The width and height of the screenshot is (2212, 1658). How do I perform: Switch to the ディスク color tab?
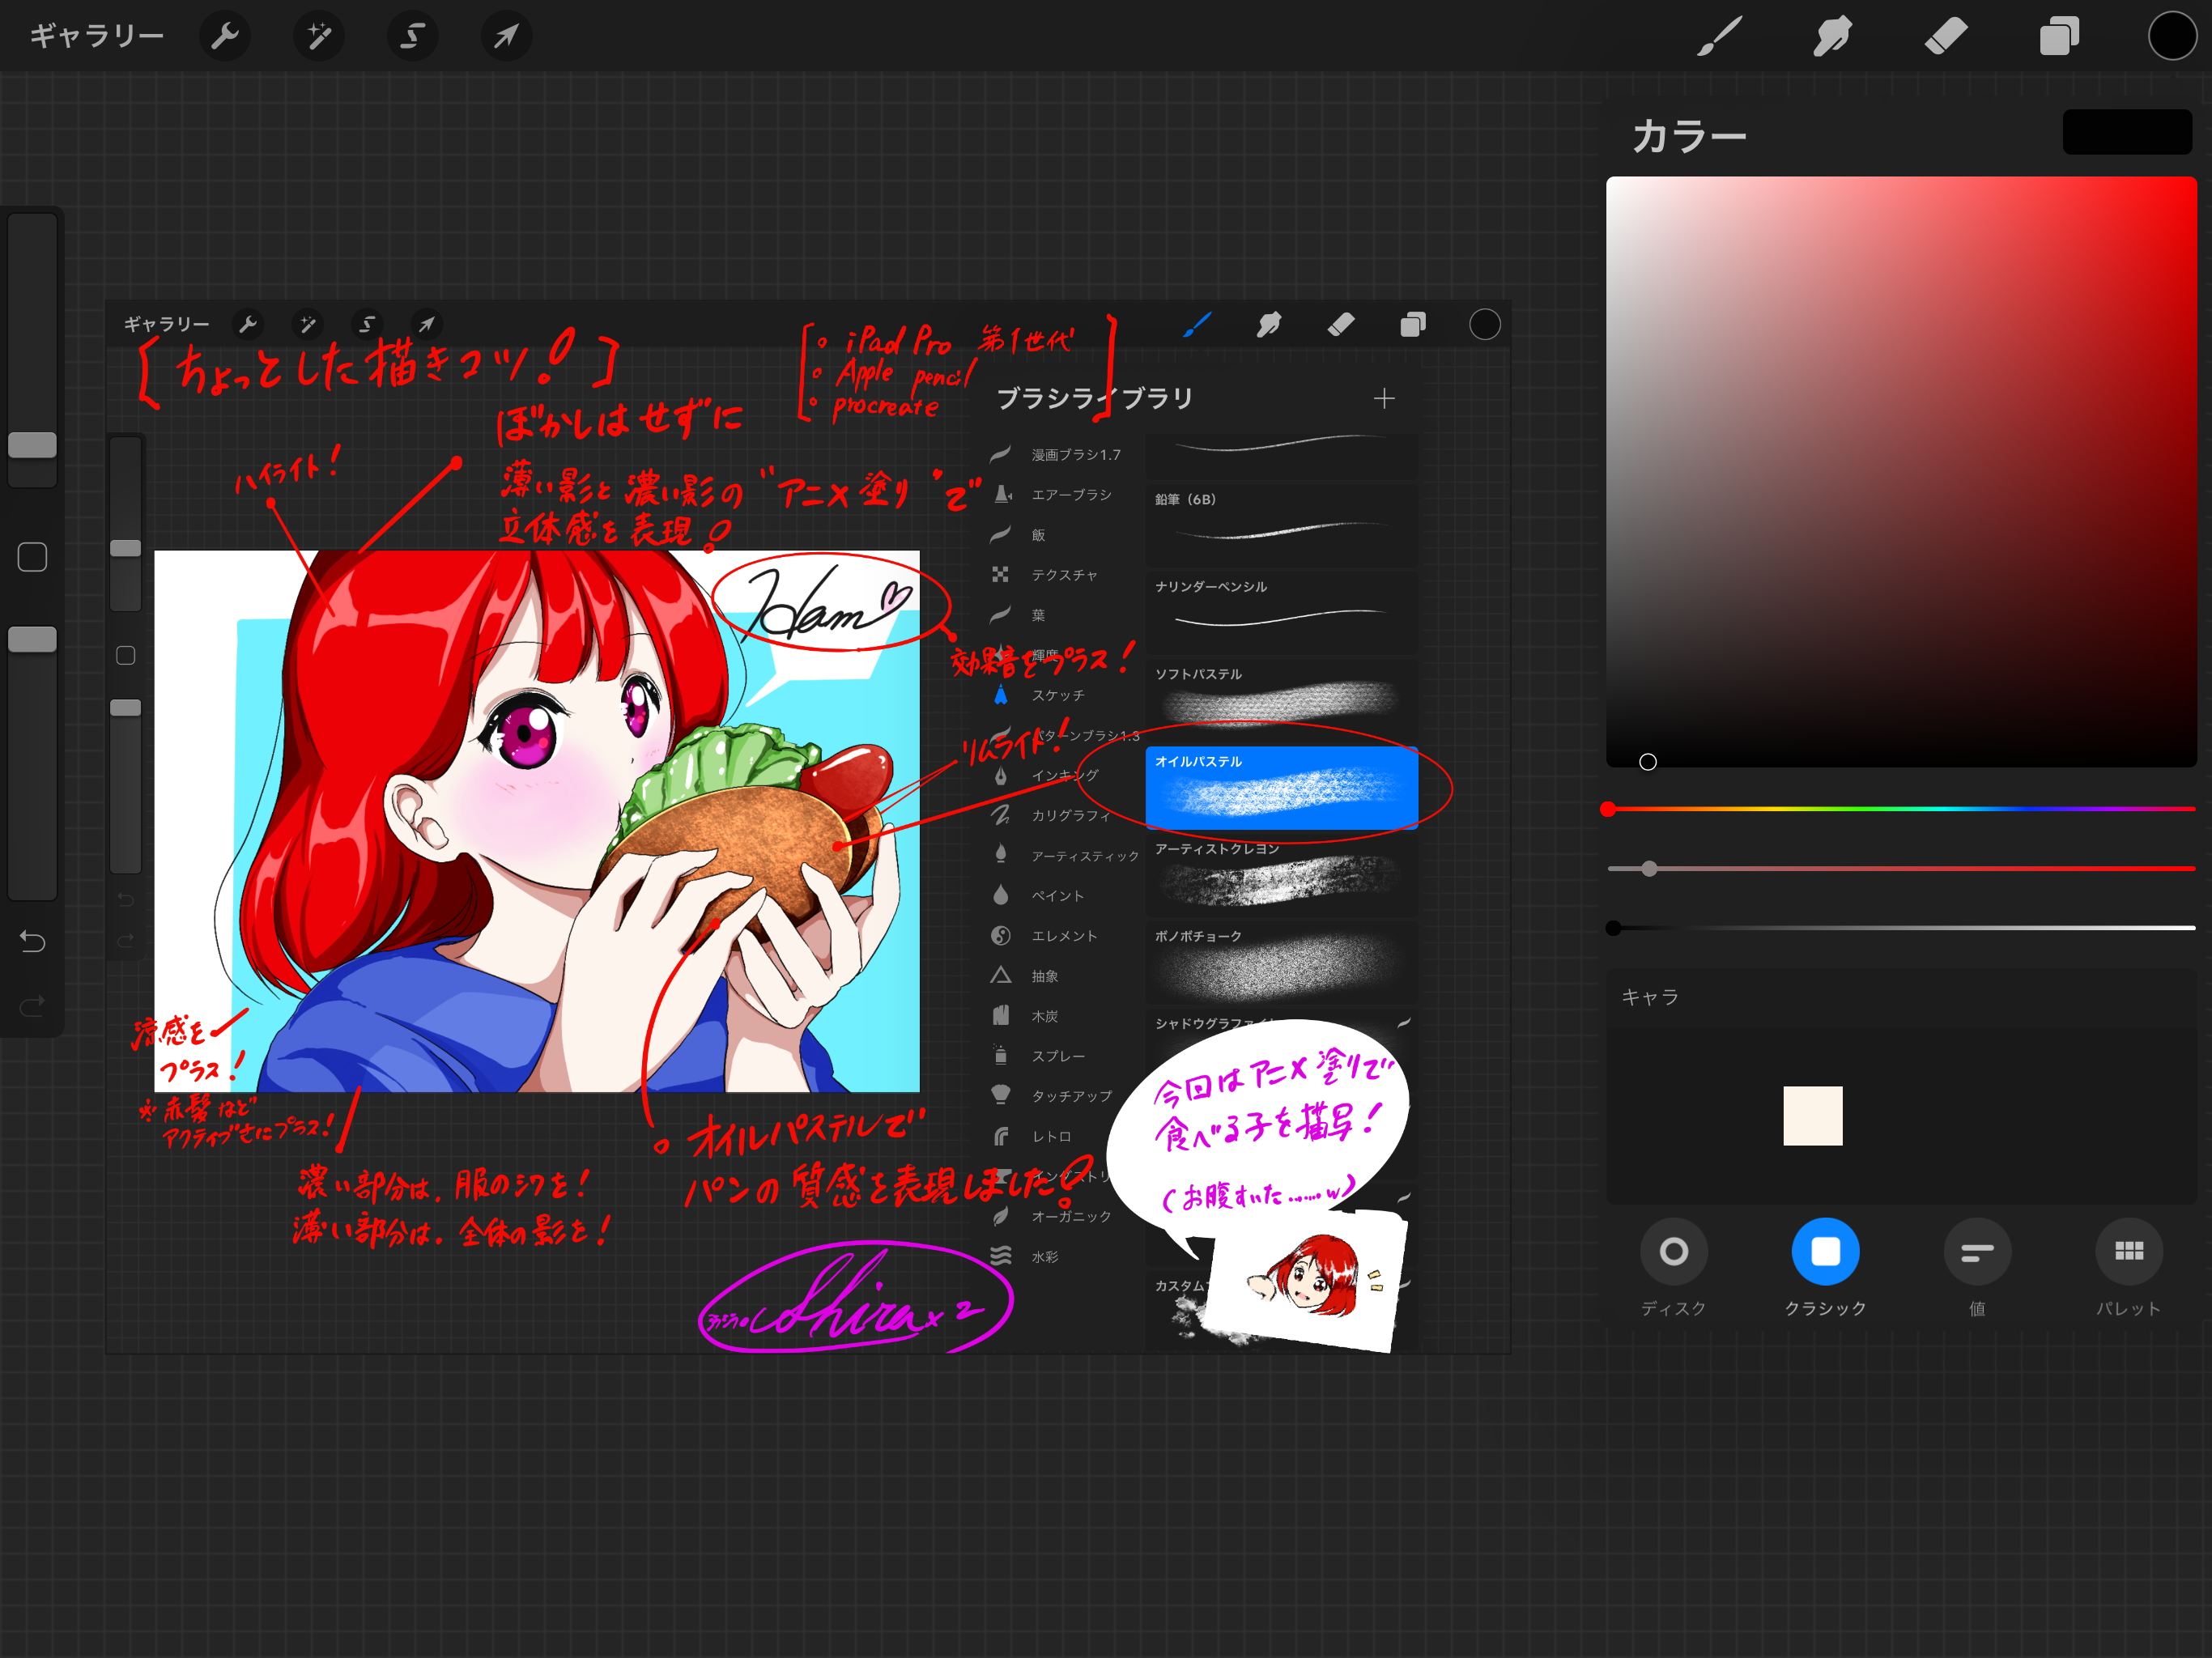tap(1673, 1268)
